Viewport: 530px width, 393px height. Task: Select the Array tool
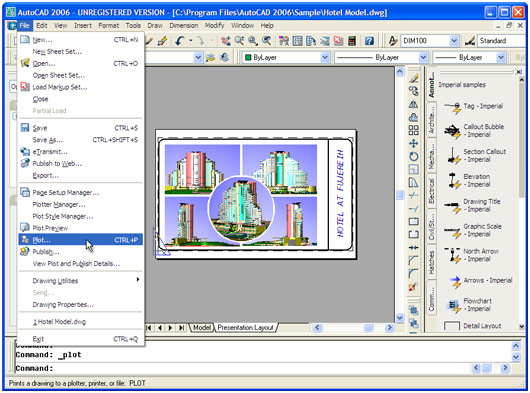pyautogui.click(x=414, y=130)
